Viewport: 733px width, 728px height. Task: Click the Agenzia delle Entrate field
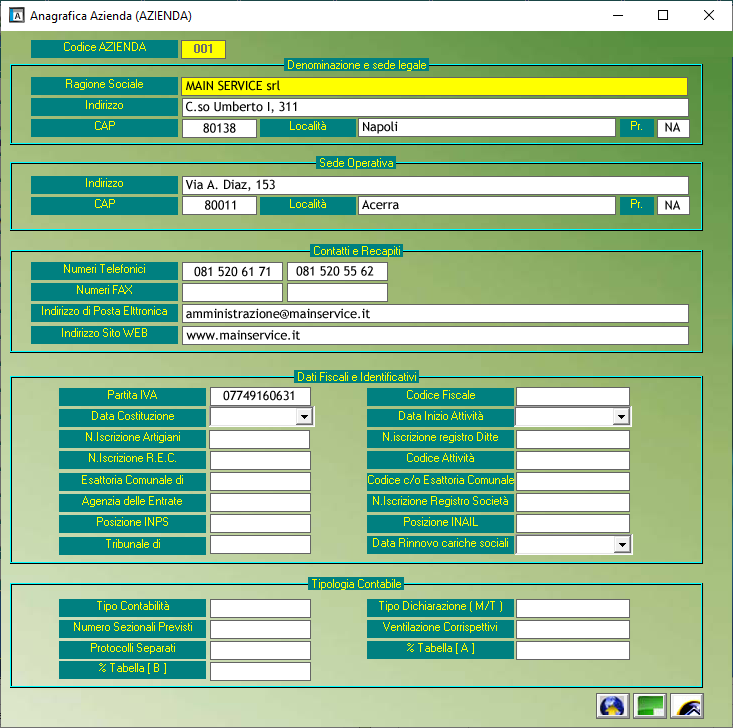(260, 502)
